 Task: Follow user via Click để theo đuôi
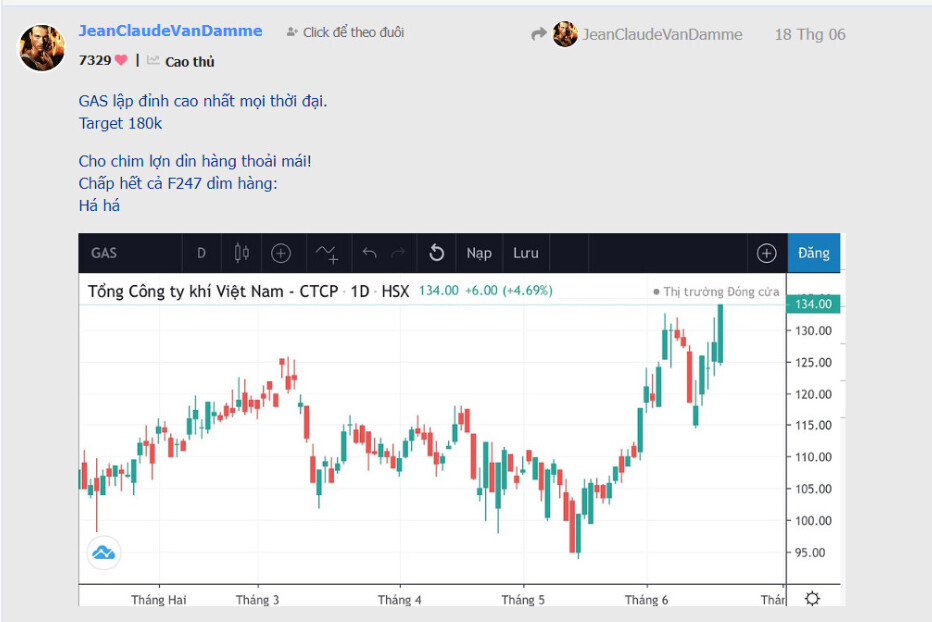(345, 32)
